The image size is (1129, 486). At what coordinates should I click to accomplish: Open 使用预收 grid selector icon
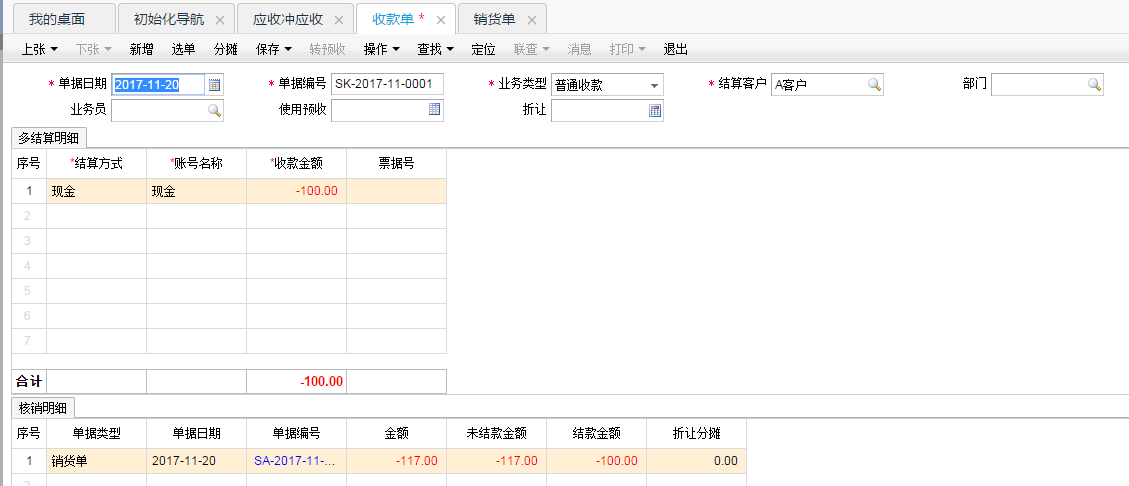pos(434,109)
